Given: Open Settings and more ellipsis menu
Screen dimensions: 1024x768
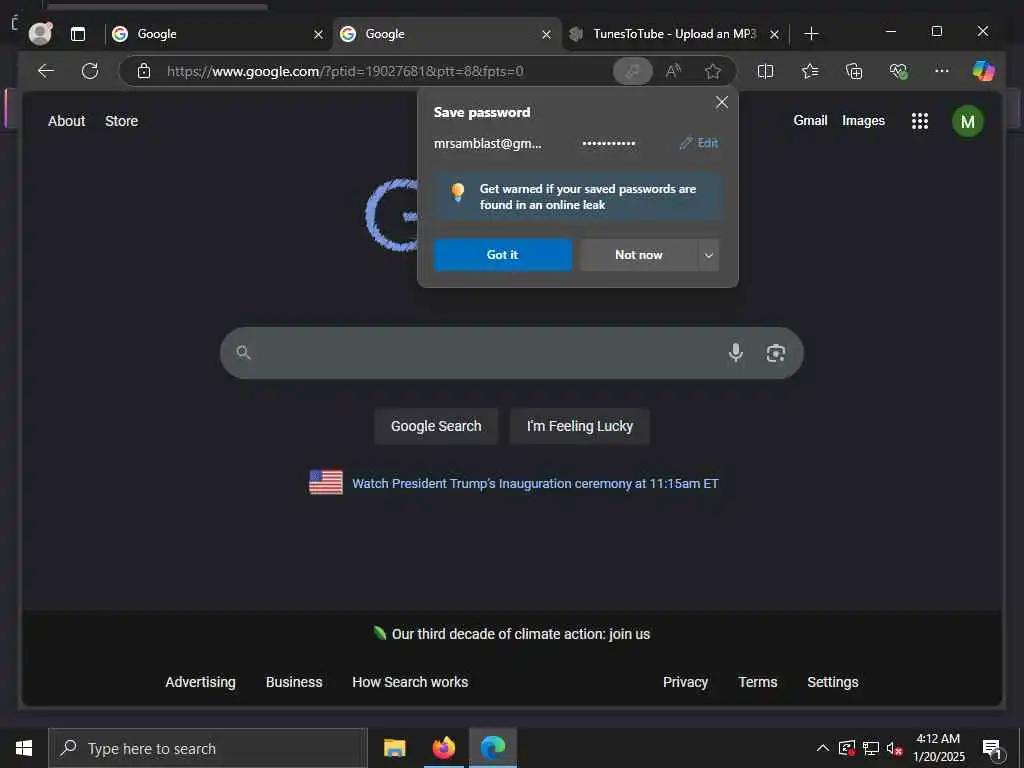Looking at the screenshot, I should pos(942,71).
